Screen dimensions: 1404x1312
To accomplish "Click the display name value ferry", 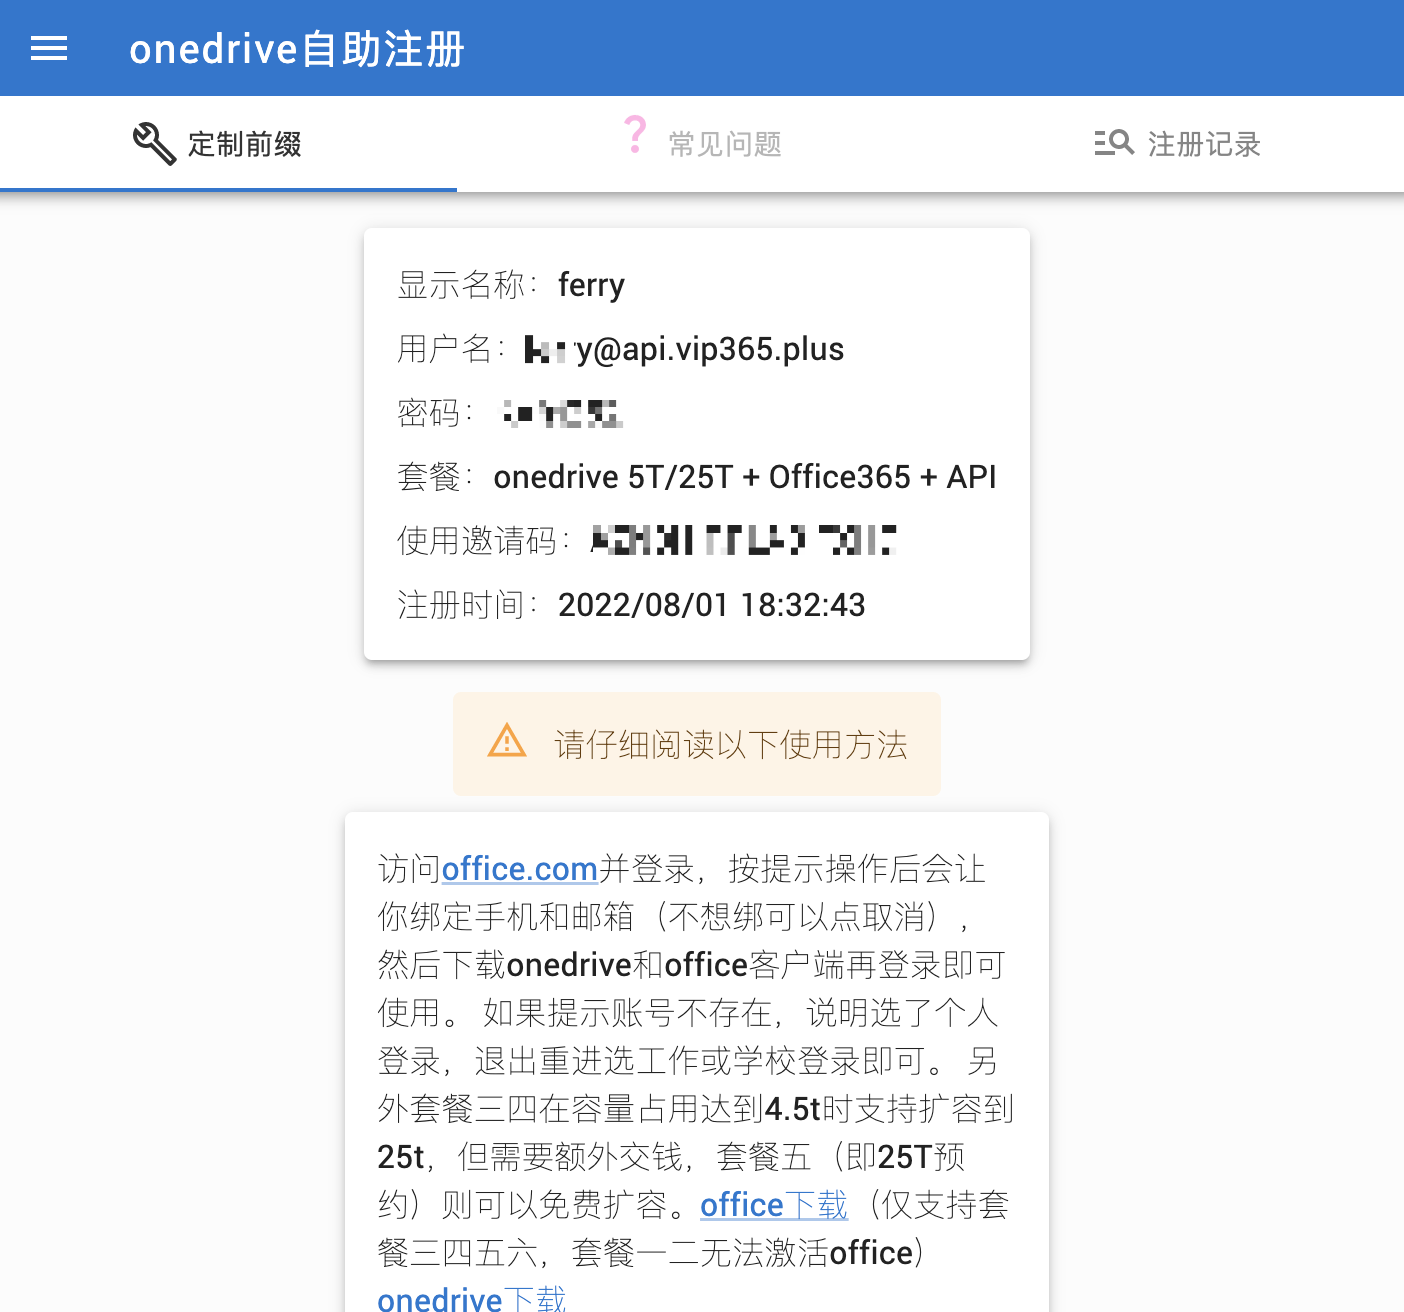I will (x=591, y=285).
